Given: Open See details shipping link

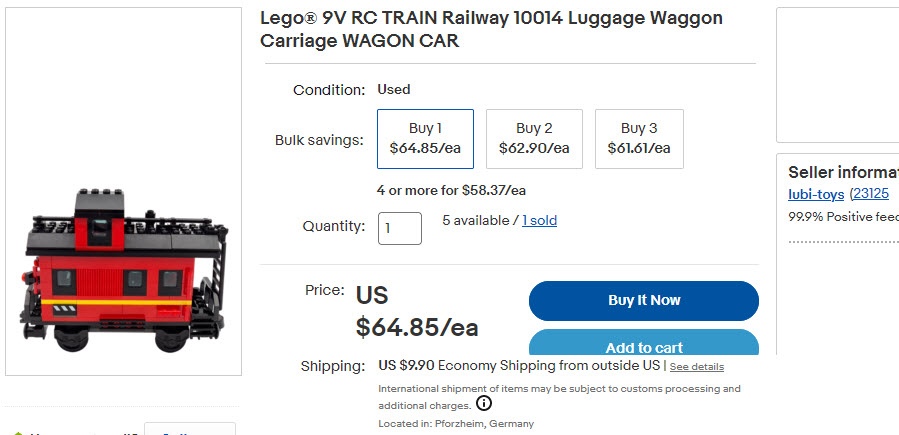Looking at the screenshot, I should 697,367.
